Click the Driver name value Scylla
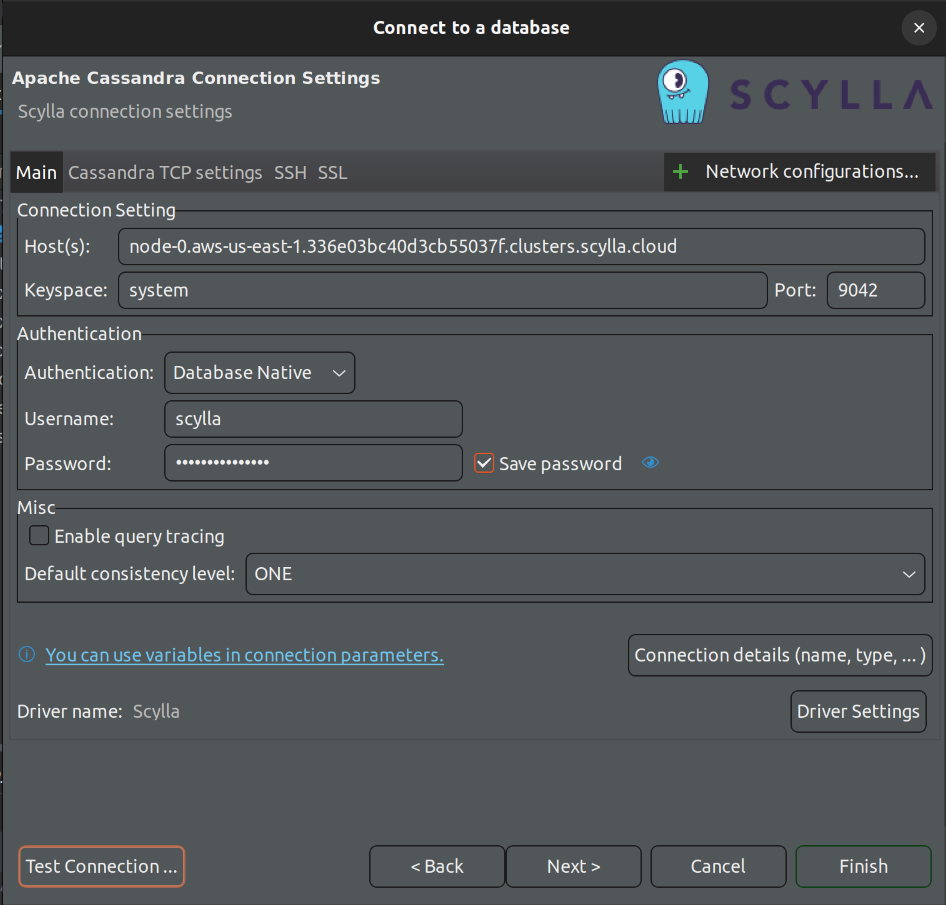946x905 pixels. (x=156, y=711)
